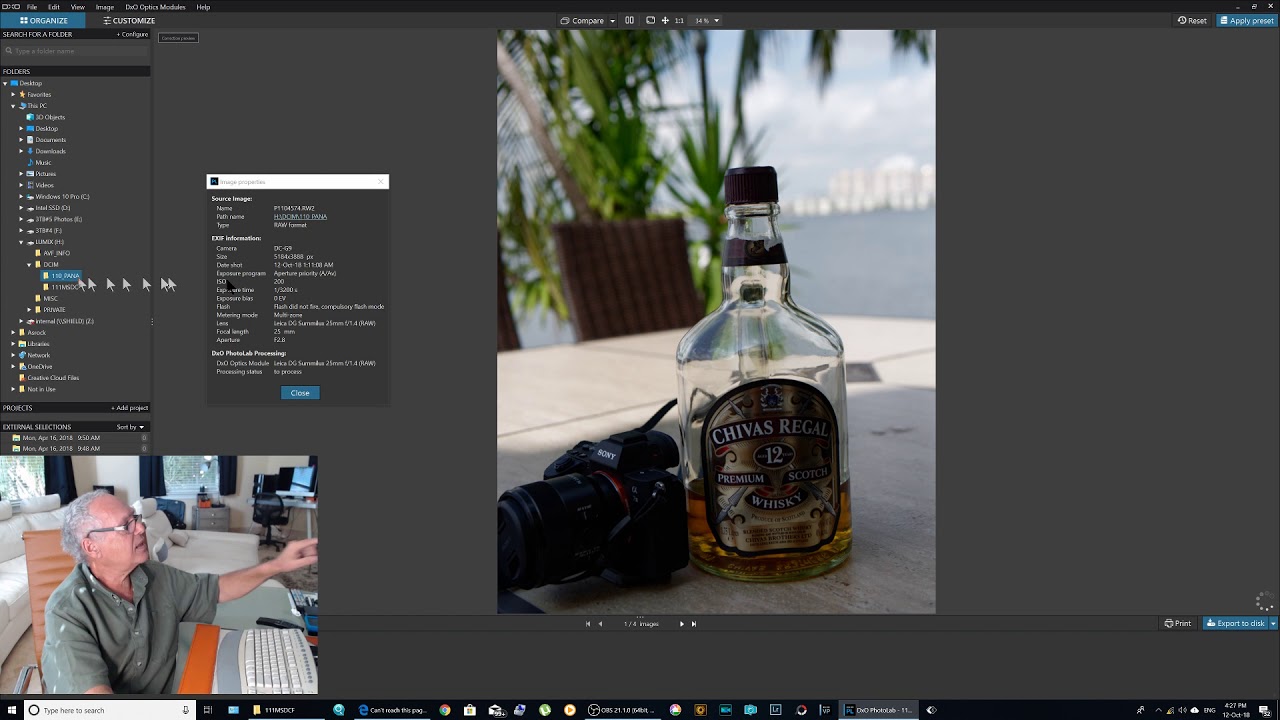The image size is (1280, 720).
Task: Collapse the DCIM folder node
Action: pos(29,265)
